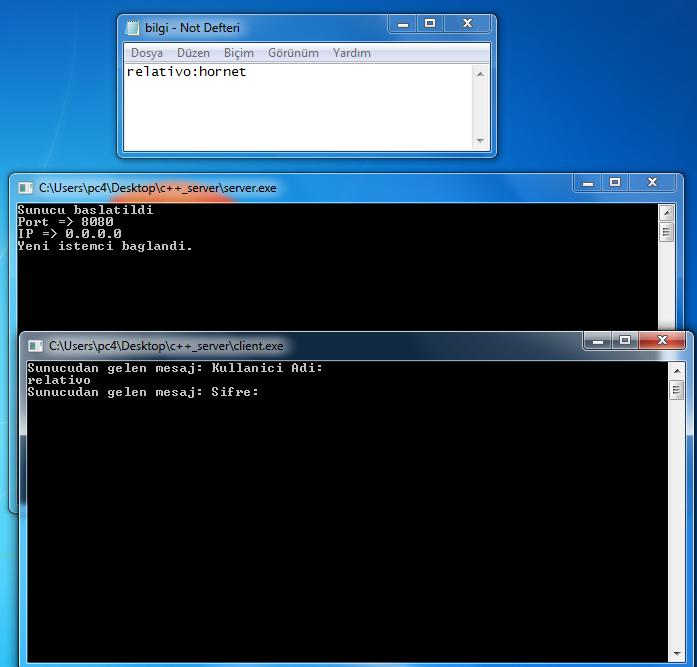This screenshot has width=697, height=667.
Task: Click the 'bilgi - Not Defteri' title text
Action: coord(192,28)
